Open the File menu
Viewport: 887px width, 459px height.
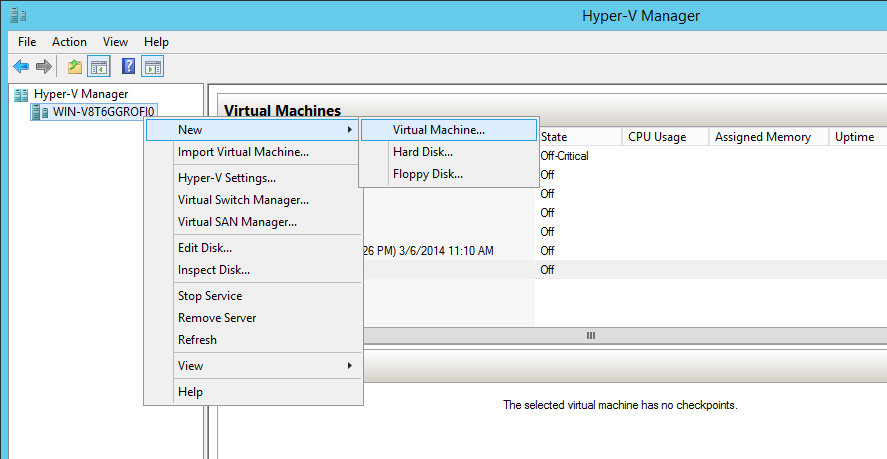pyautogui.click(x=27, y=42)
